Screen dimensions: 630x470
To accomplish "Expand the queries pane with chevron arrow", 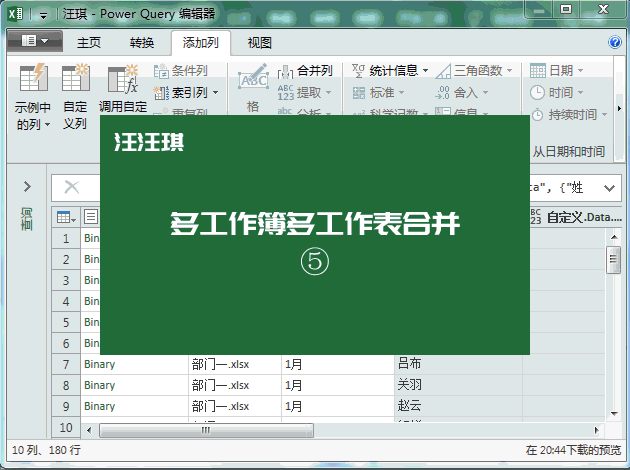I will (27, 186).
